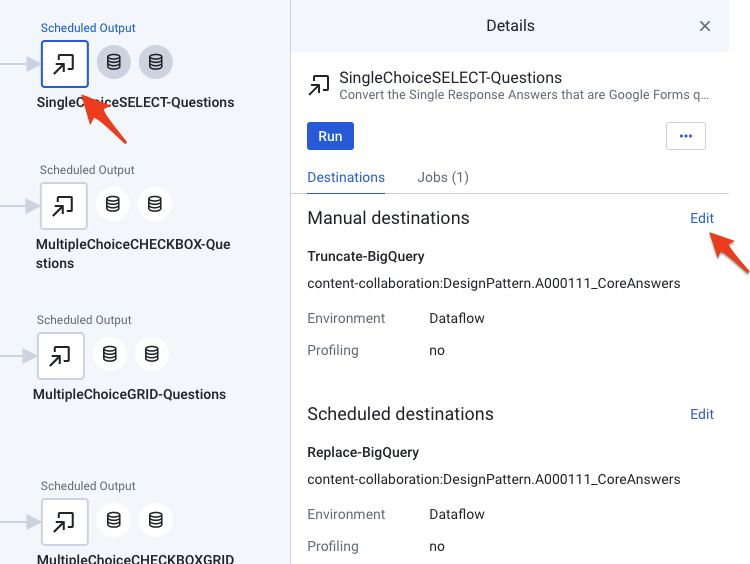Image resolution: width=750 pixels, height=564 pixels.
Task: Click second database icon beside MultipleChoiceCHECKBOX-Questions
Action: click(155, 205)
